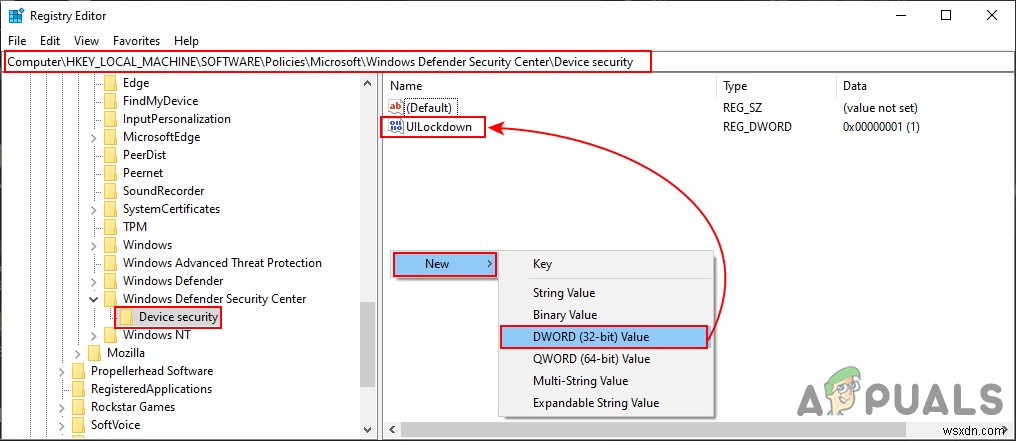The height and width of the screenshot is (441, 1016).
Task: Select the Windows Defender folder icon
Action: pos(110,281)
